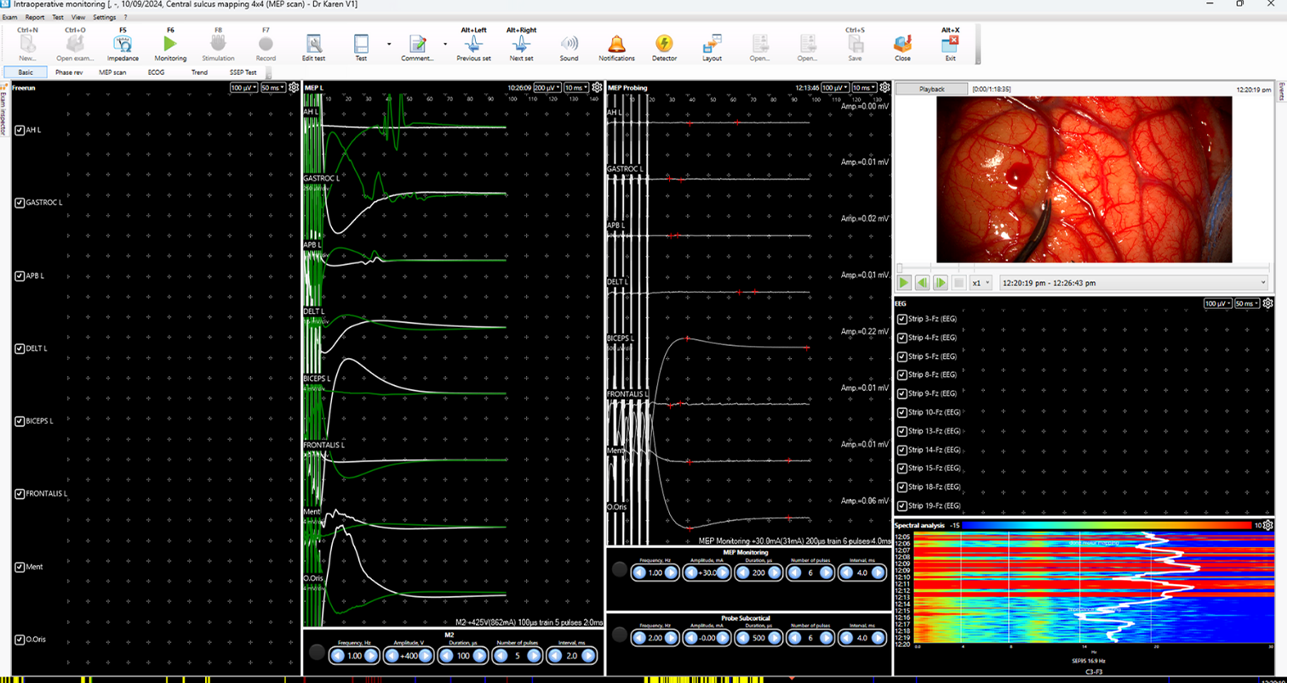Uncheck the Strip 10-Fz (EEG) checkbox
The image size is (1290, 683).
tap(902, 413)
